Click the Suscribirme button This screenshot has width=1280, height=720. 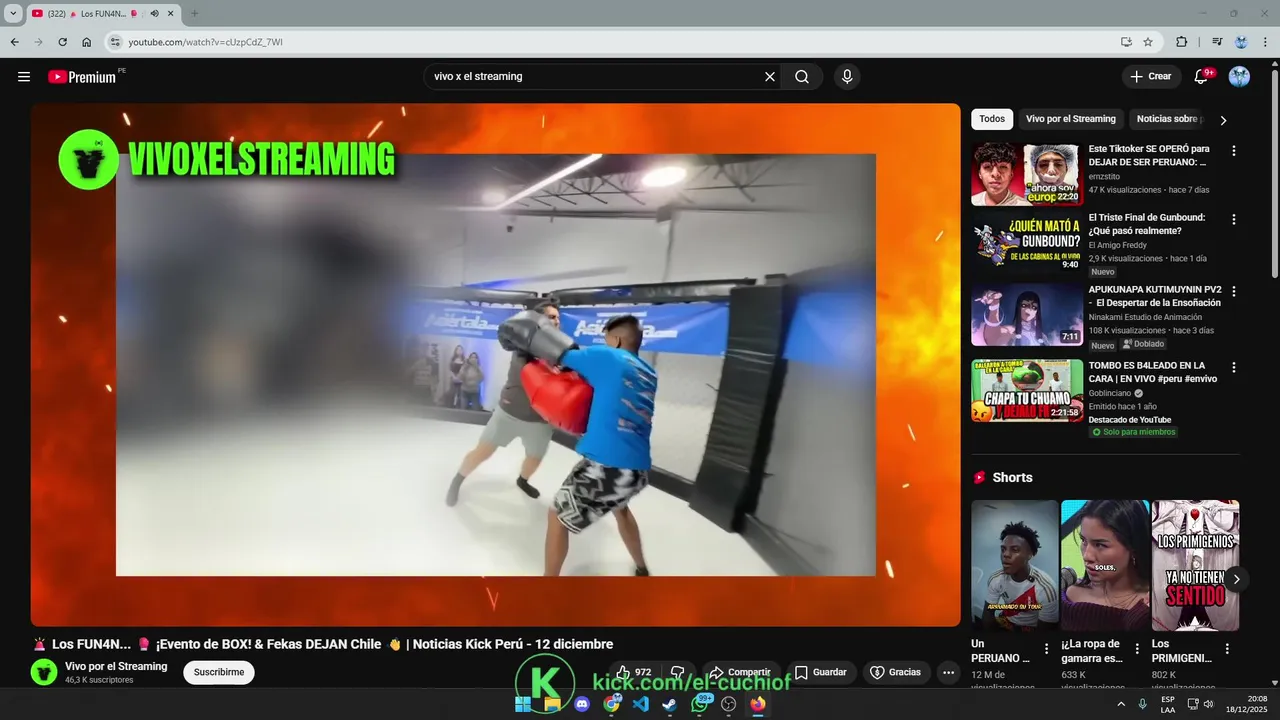click(x=219, y=672)
